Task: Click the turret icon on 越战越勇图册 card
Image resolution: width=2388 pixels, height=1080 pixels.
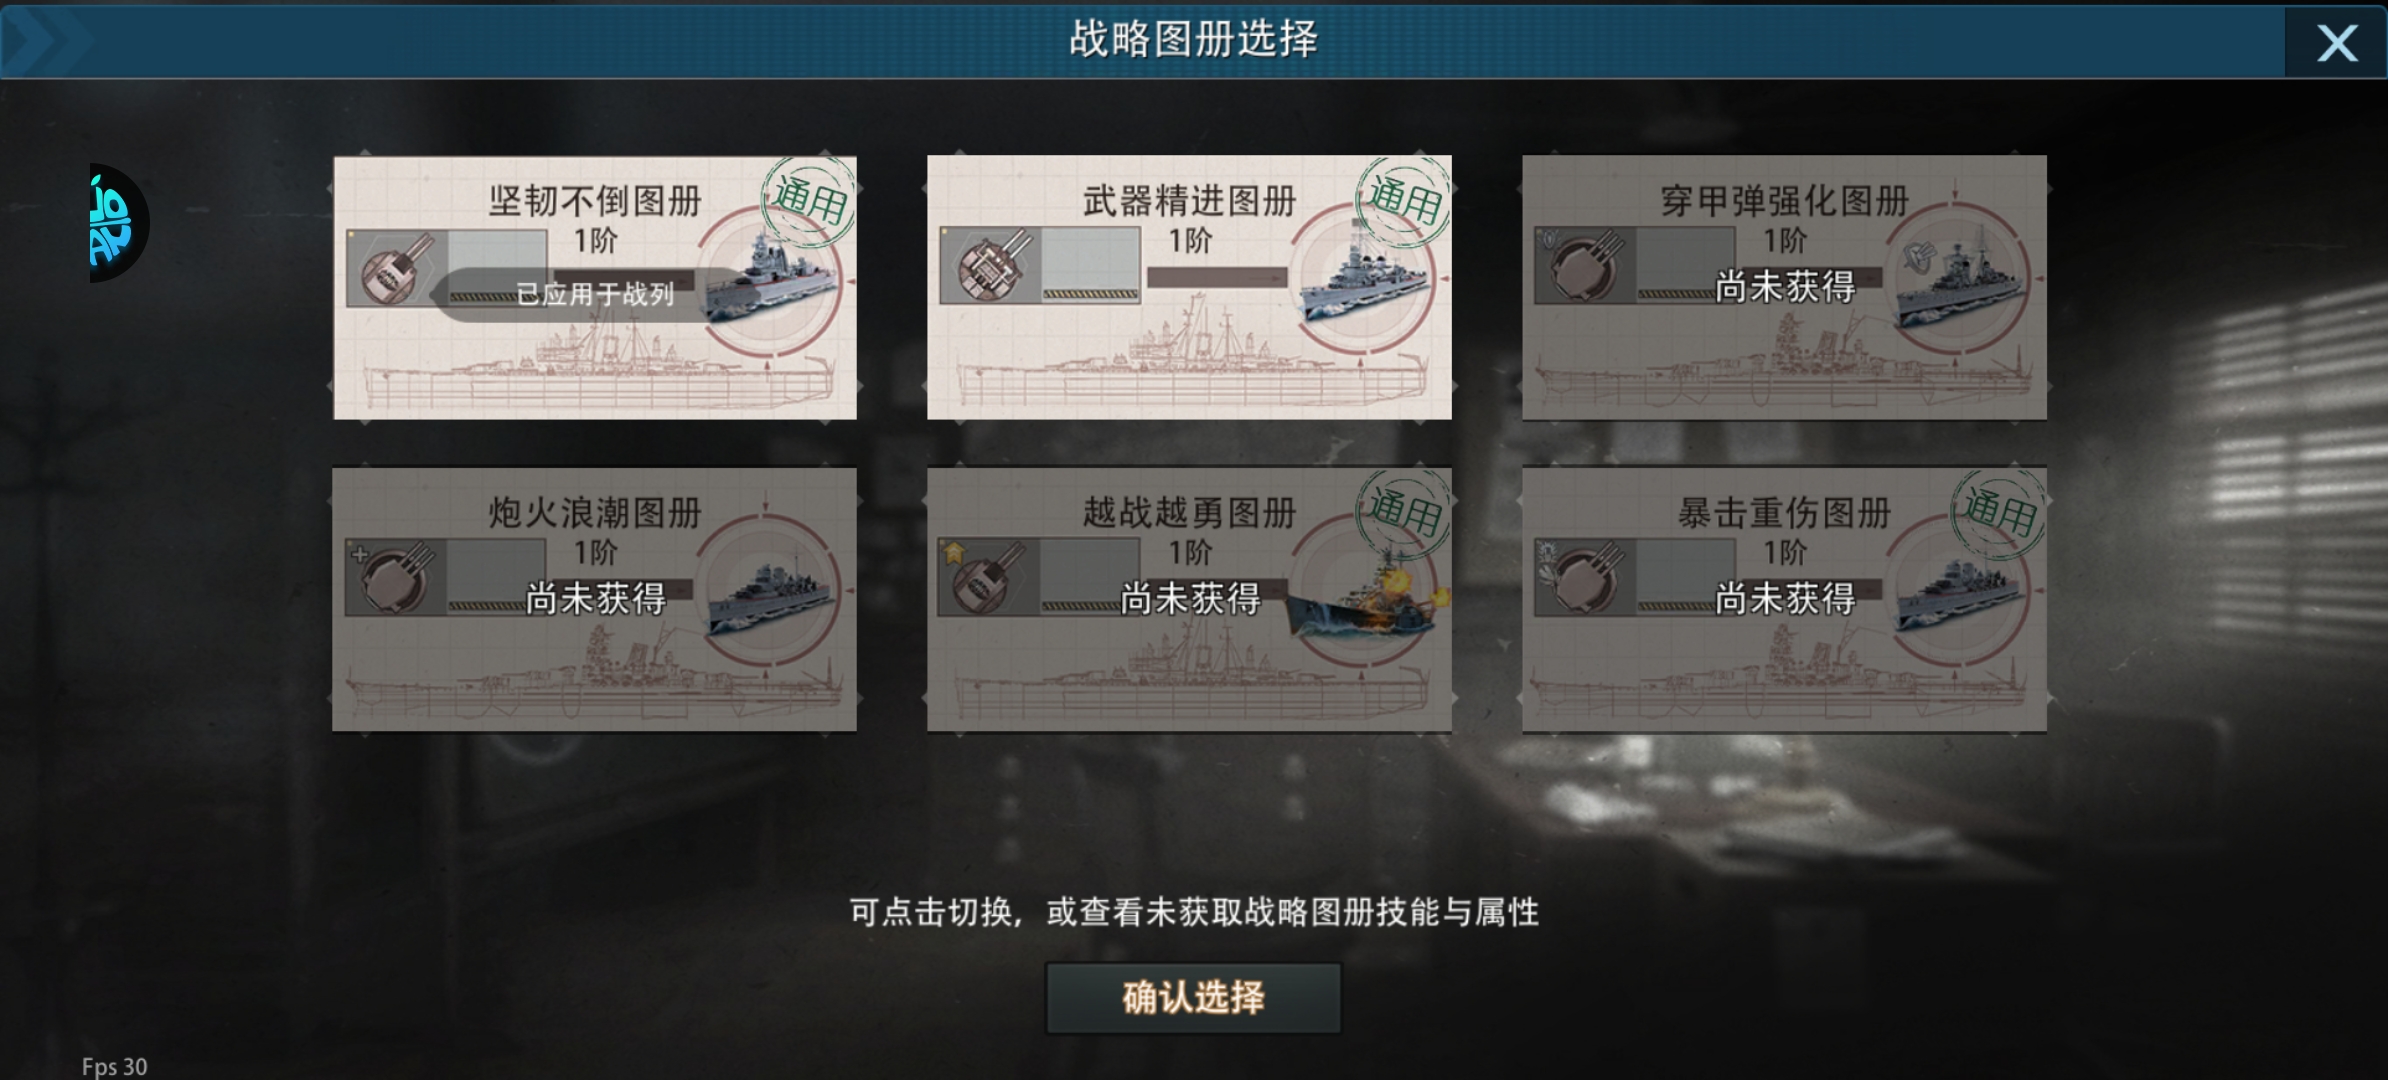Action: (989, 577)
